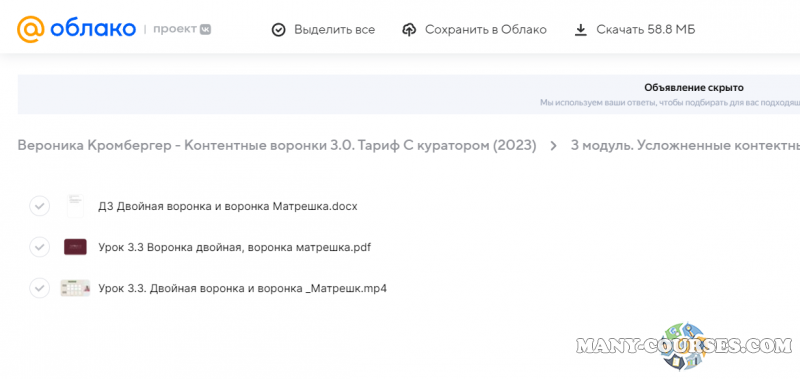The width and height of the screenshot is (800, 379).
Task: Click the download arrow icon
Action: coord(581,30)
